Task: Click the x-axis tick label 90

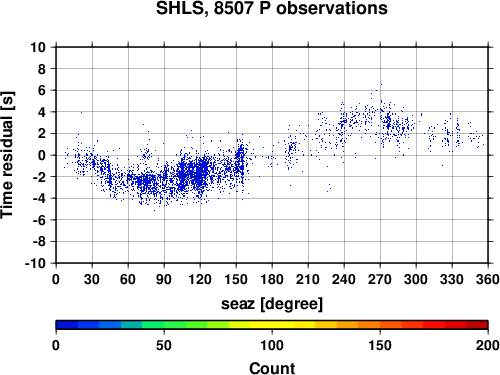Action: click(164, 279)
